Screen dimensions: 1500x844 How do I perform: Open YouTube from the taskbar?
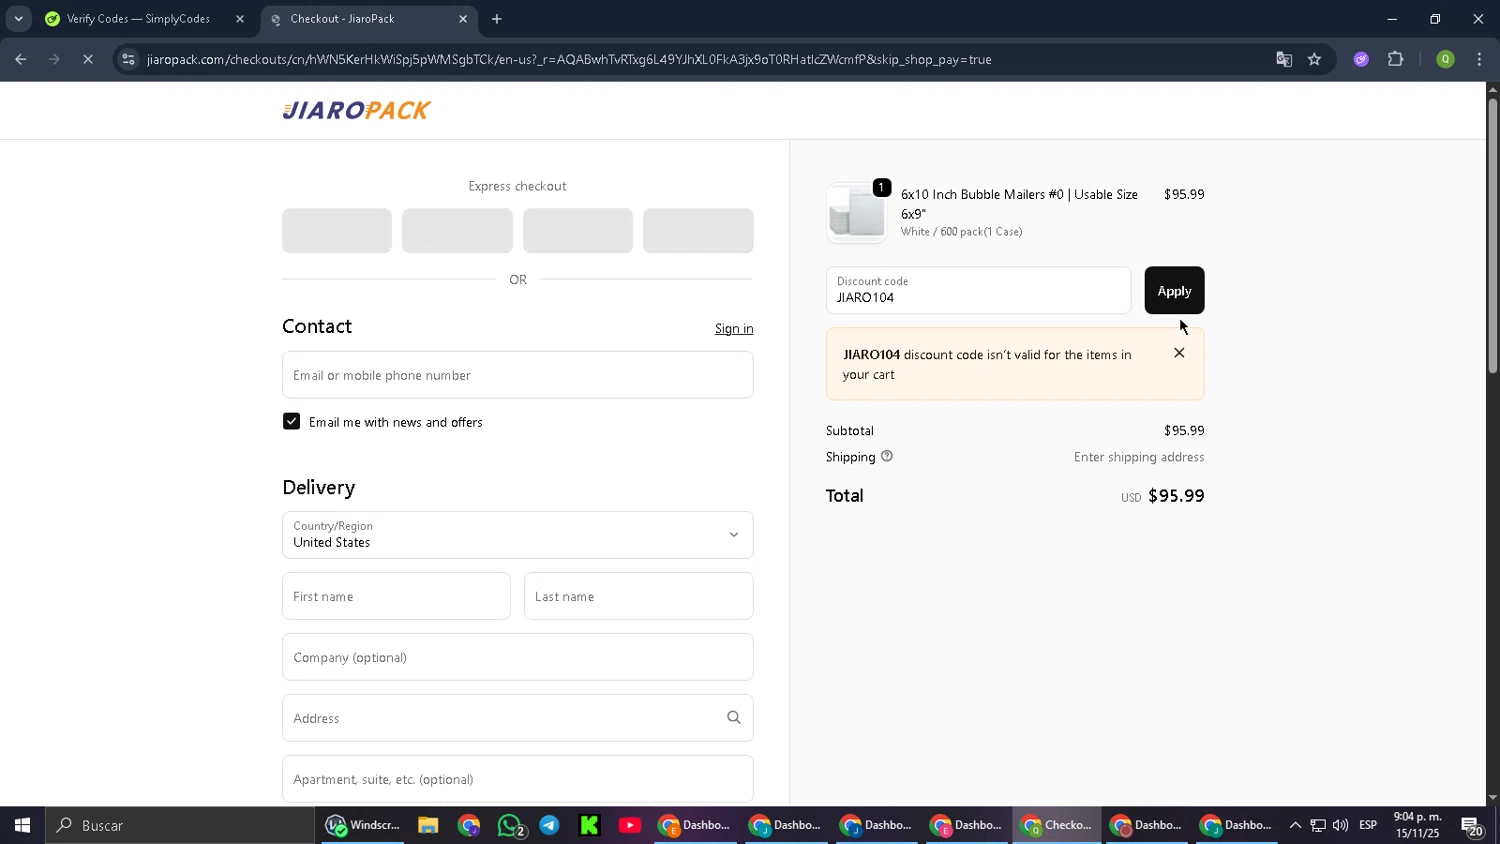(630, 825)
